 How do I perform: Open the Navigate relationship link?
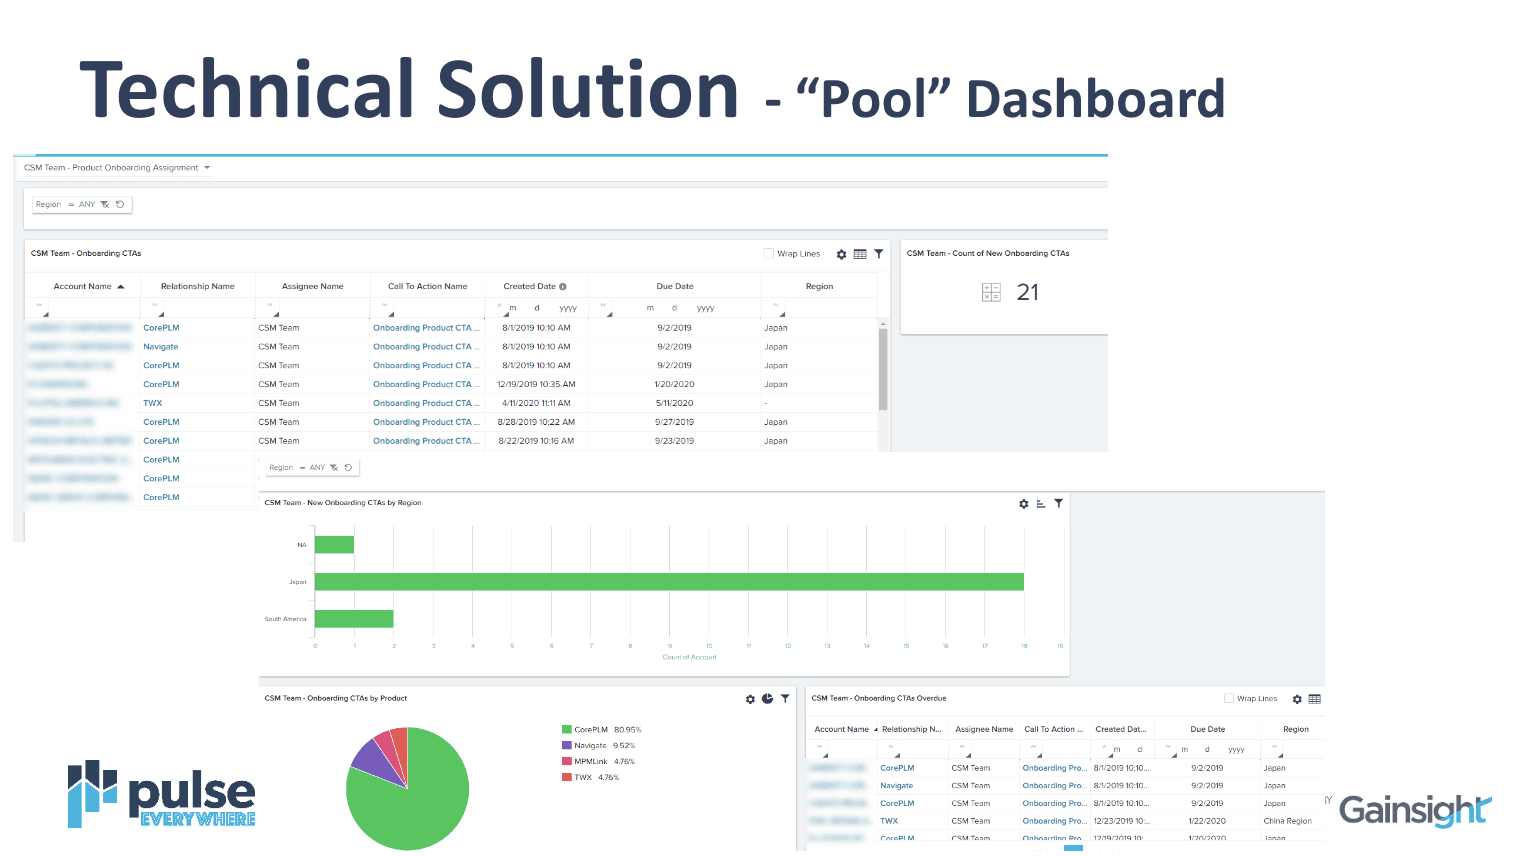pyautogui.click(x=161, y=347)
